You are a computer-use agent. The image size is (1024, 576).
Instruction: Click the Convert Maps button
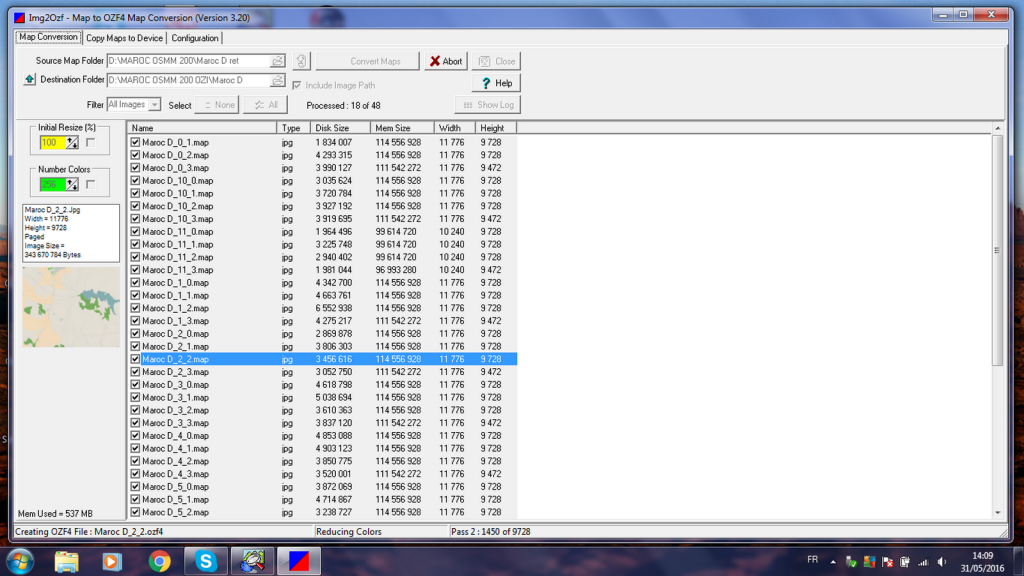(368, 61)
